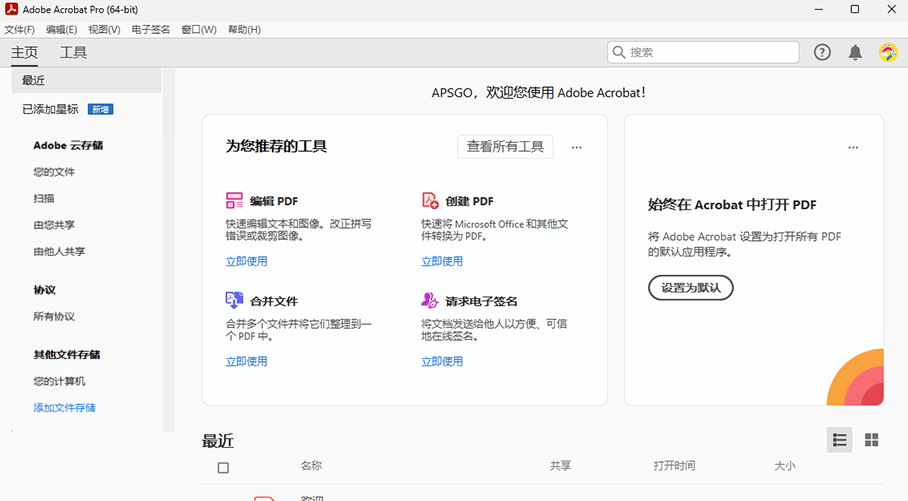Screen dimensions: 908x501
Task: Switch to thumbnail grid view
Action: (x=872, y=440)
